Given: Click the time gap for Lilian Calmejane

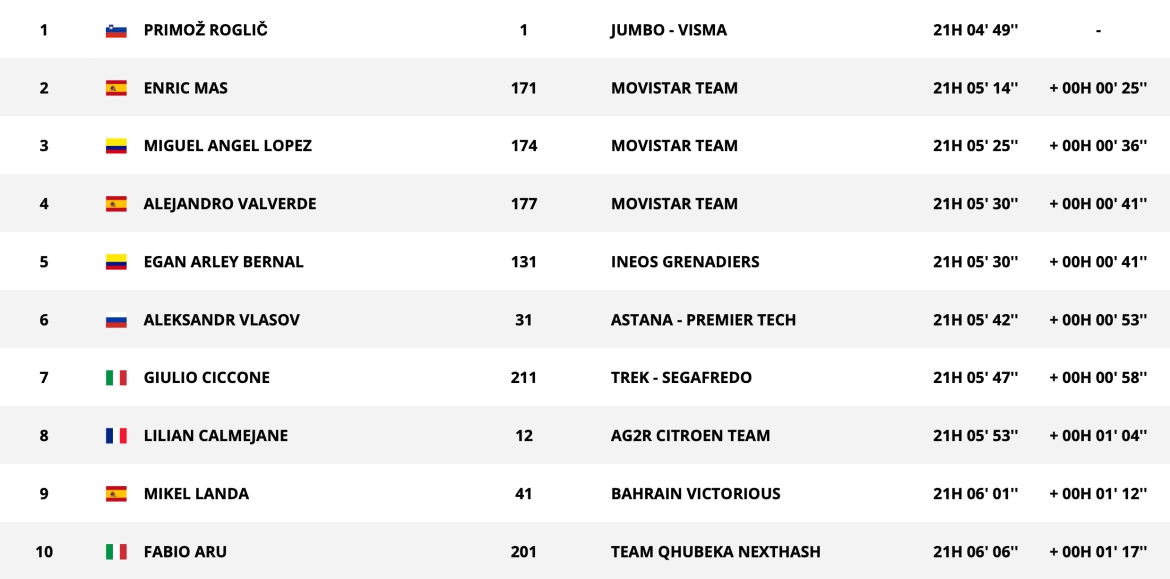Looking at the screenshot, I should point(1097,436).
